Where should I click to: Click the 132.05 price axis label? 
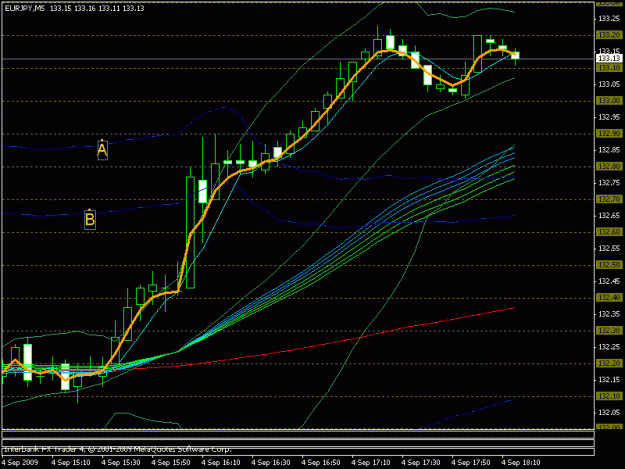609,412
